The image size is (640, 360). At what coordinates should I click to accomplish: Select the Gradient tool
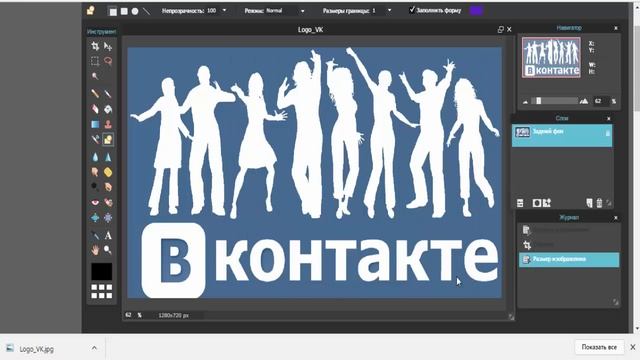tap(95, 124)
